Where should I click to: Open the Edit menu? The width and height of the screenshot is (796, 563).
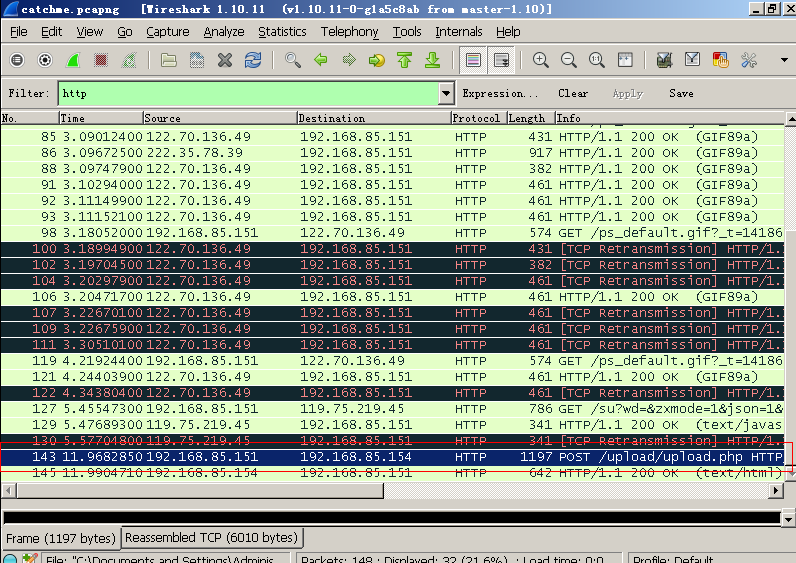tap(51, 32)
